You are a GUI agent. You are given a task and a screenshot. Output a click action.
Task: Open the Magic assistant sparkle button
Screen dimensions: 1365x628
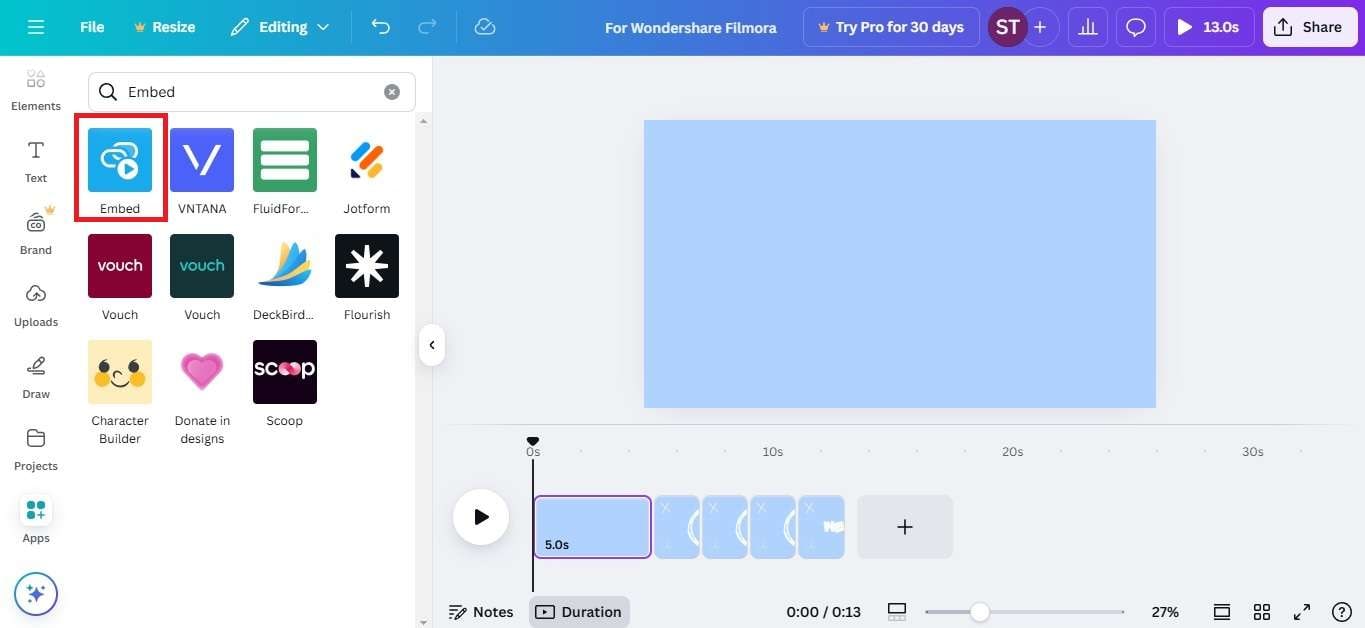click(36, 594)
